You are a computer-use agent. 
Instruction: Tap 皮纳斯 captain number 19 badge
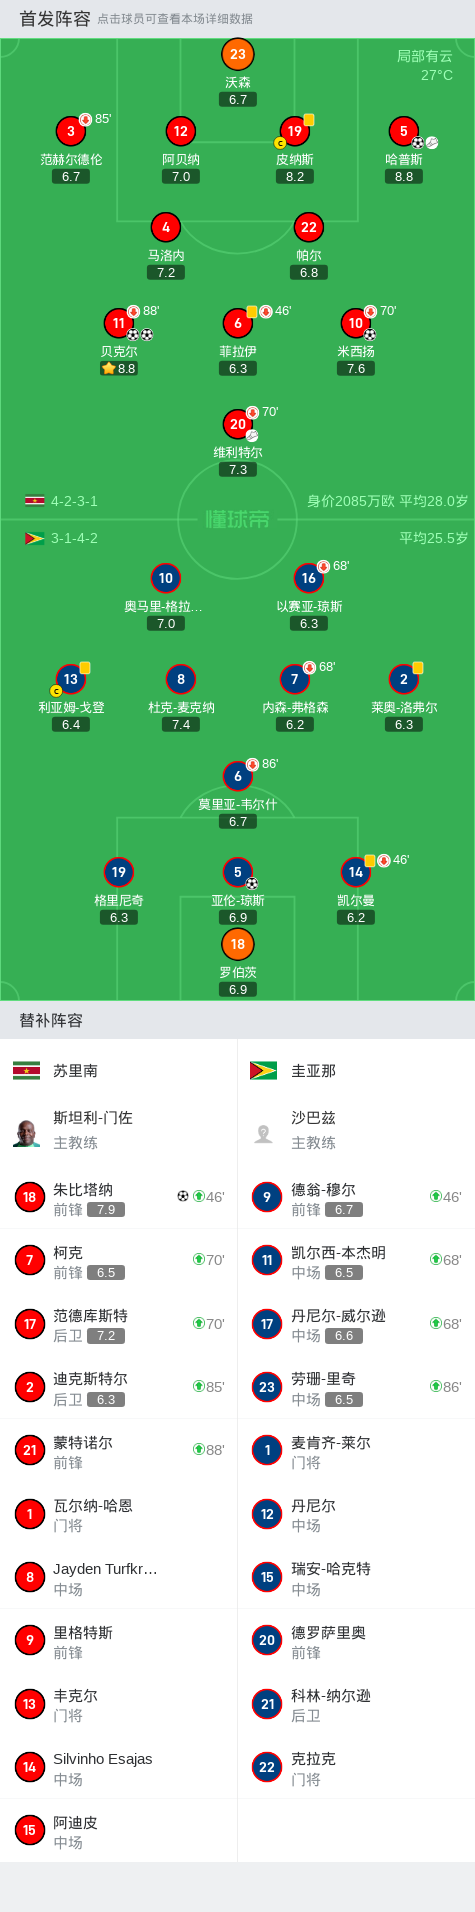[294, 131]
